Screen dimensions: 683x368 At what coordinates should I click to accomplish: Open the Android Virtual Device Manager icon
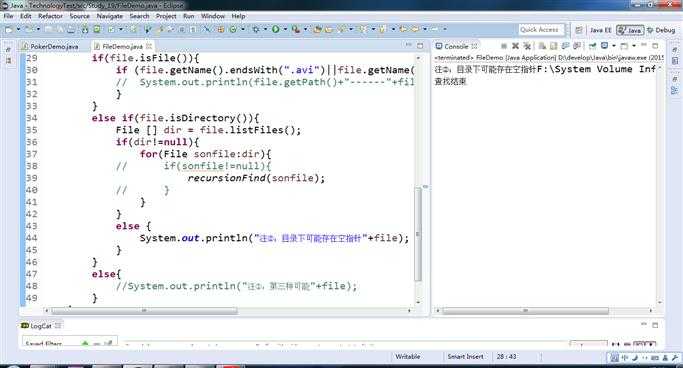97,29
